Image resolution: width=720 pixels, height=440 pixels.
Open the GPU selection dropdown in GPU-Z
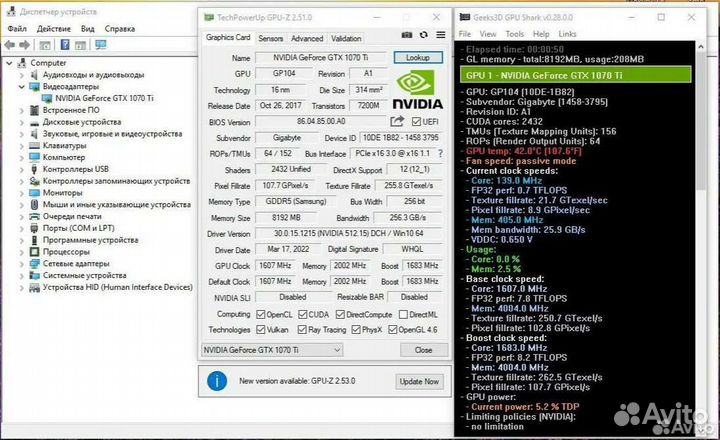(x=272, y=350)
